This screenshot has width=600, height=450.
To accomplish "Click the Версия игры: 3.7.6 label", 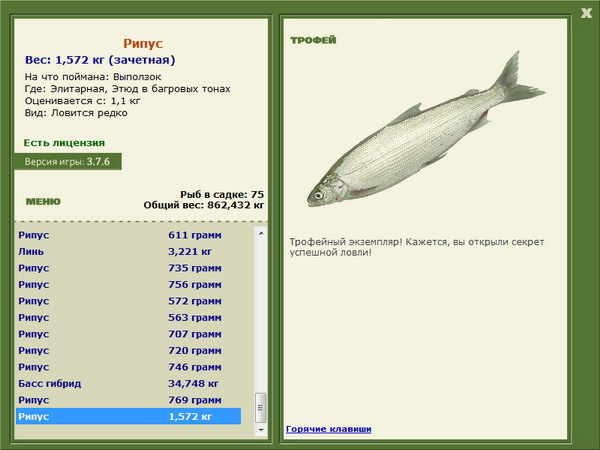I will tap(68, 161).
